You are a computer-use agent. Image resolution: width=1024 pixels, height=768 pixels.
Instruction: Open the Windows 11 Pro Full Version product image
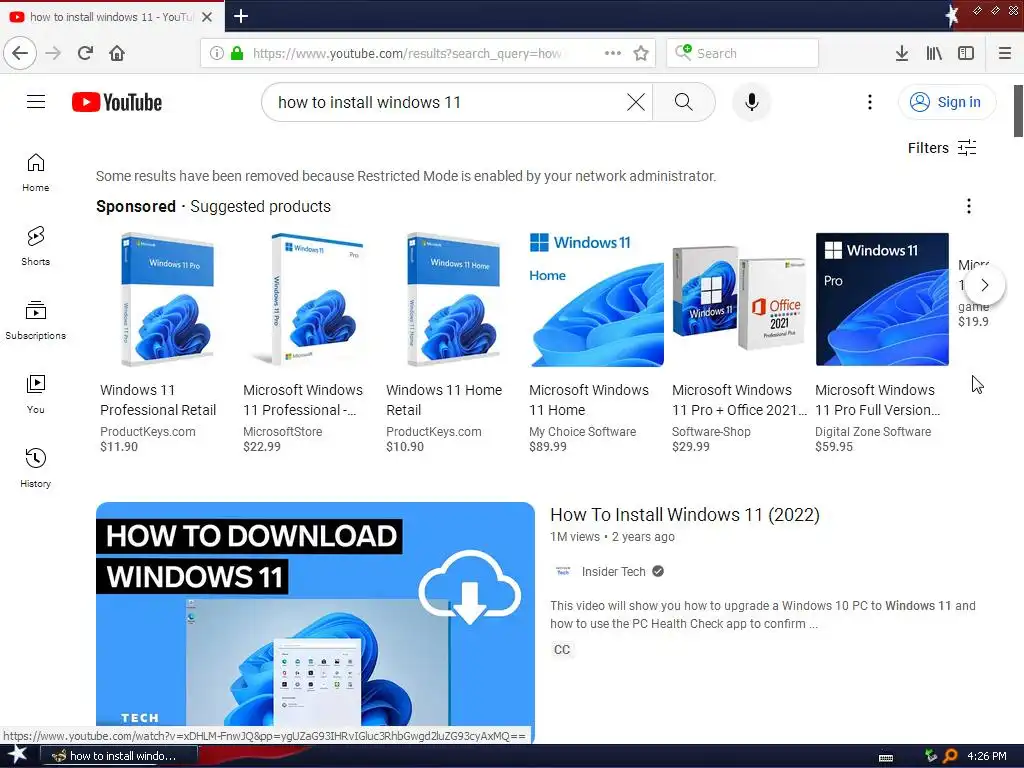coord(882,300)
